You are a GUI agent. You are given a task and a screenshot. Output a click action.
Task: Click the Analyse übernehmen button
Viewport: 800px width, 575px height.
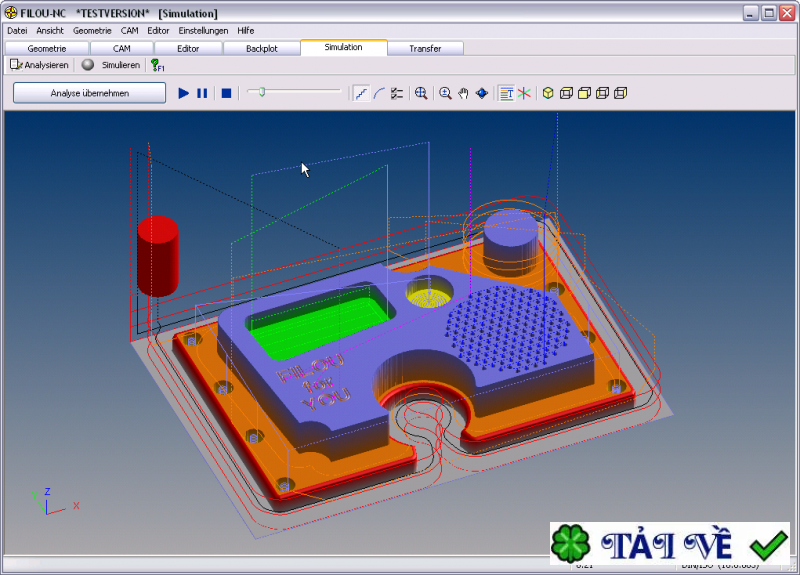[x=90, y=93]
